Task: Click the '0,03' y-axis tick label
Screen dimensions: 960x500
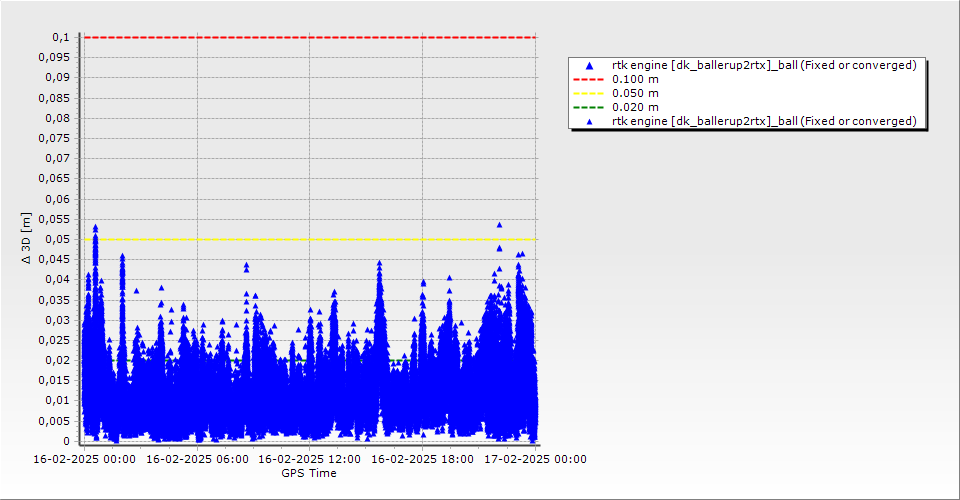Action: tap(58, 320)
